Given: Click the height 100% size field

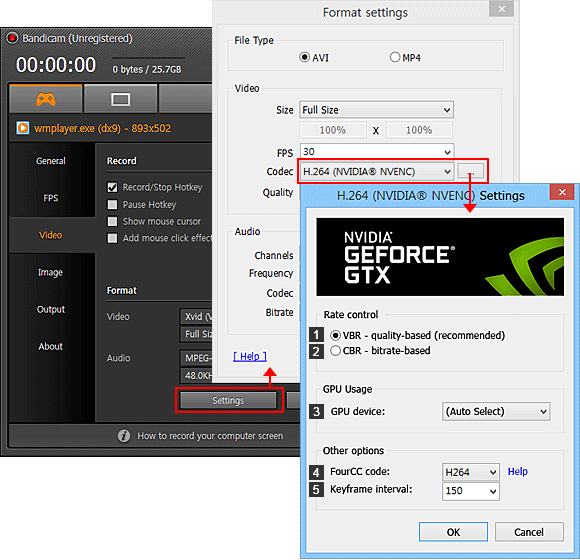Looking at the screenshot, I should click(419, 130).
